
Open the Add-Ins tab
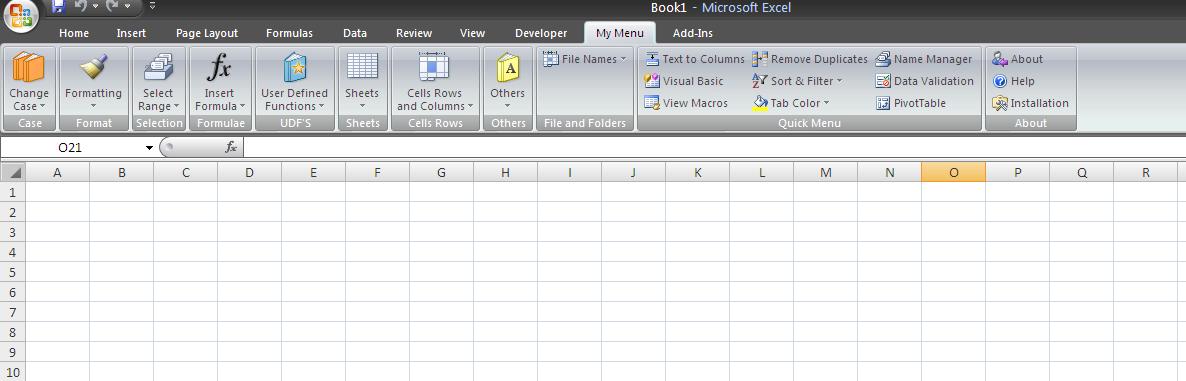(692, 33)
